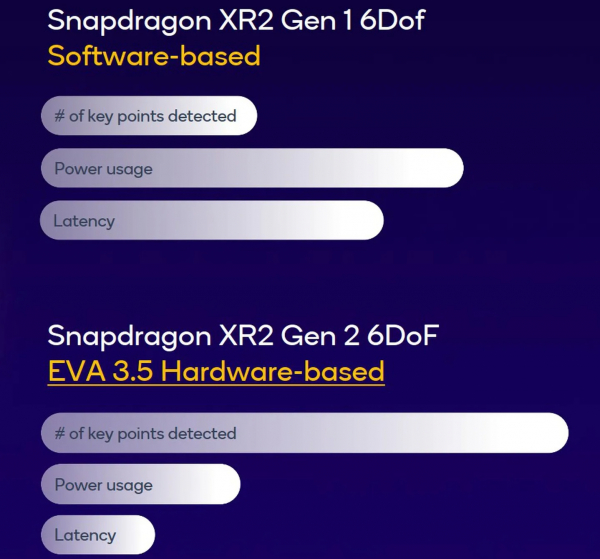
Task: Click '6Dof' in the Gen 1 heading
Action: click(x=392, y=20)
